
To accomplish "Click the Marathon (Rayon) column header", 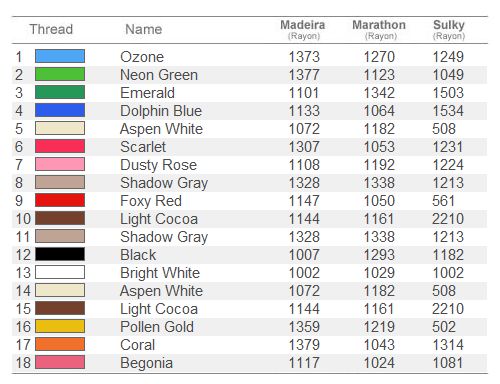I will click(x=379, y=29).
